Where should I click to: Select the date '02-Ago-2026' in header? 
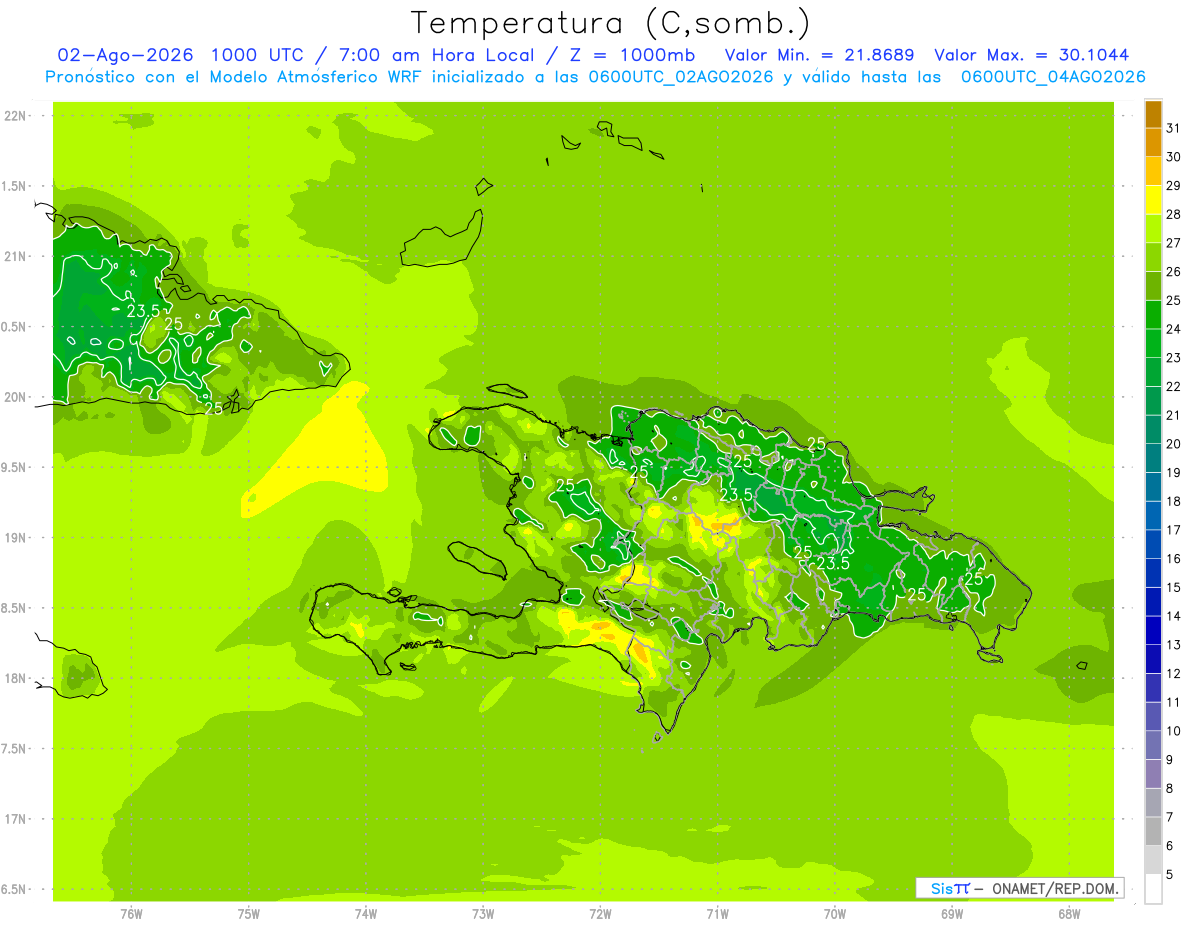[125, 55]
